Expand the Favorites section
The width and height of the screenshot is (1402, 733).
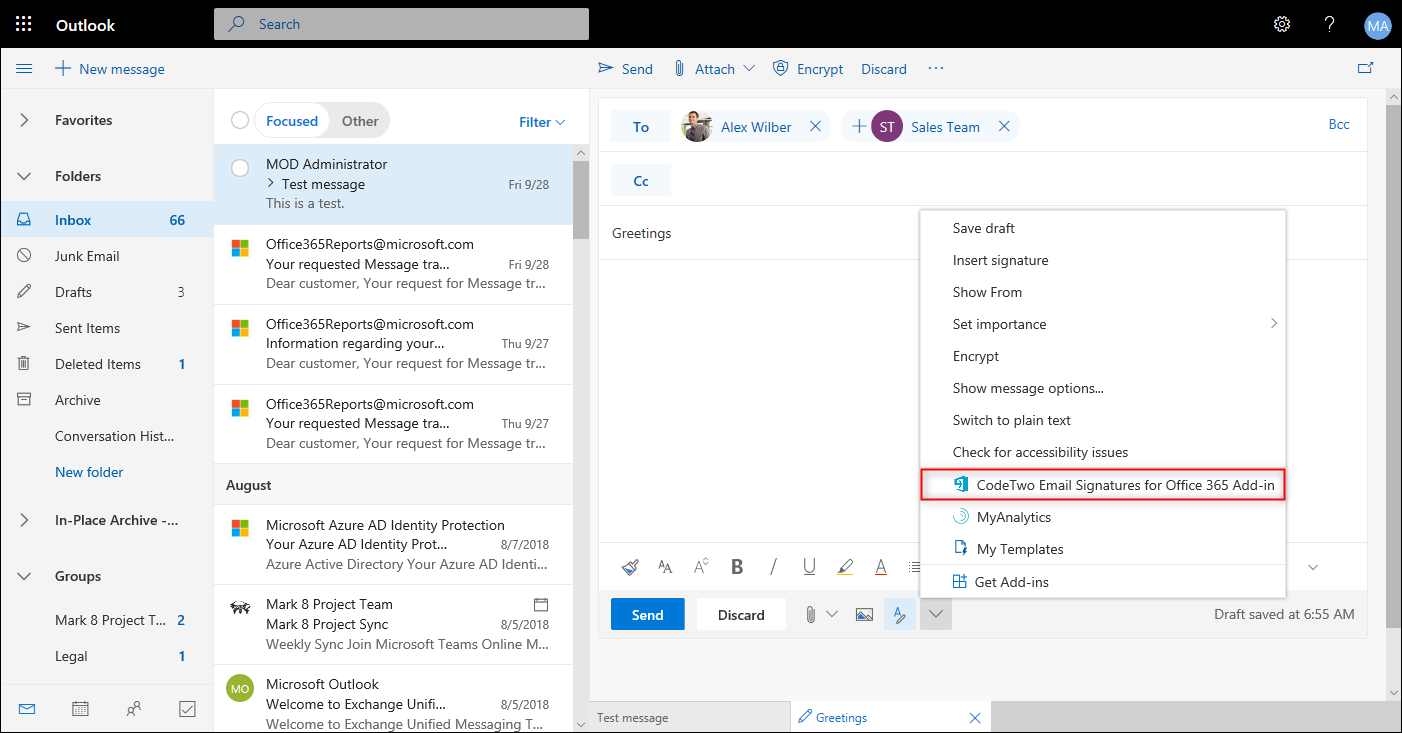click(25, 120)
